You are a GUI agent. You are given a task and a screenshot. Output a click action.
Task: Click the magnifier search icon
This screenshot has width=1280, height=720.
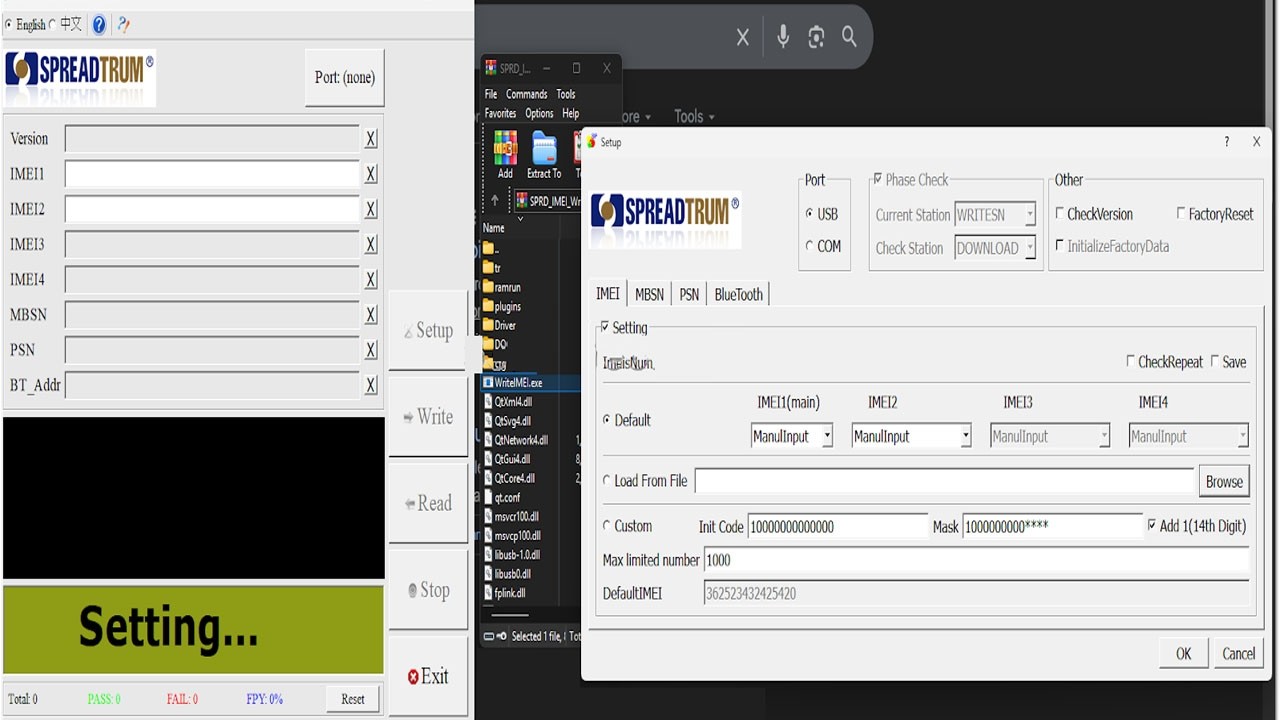coord(849,37)
